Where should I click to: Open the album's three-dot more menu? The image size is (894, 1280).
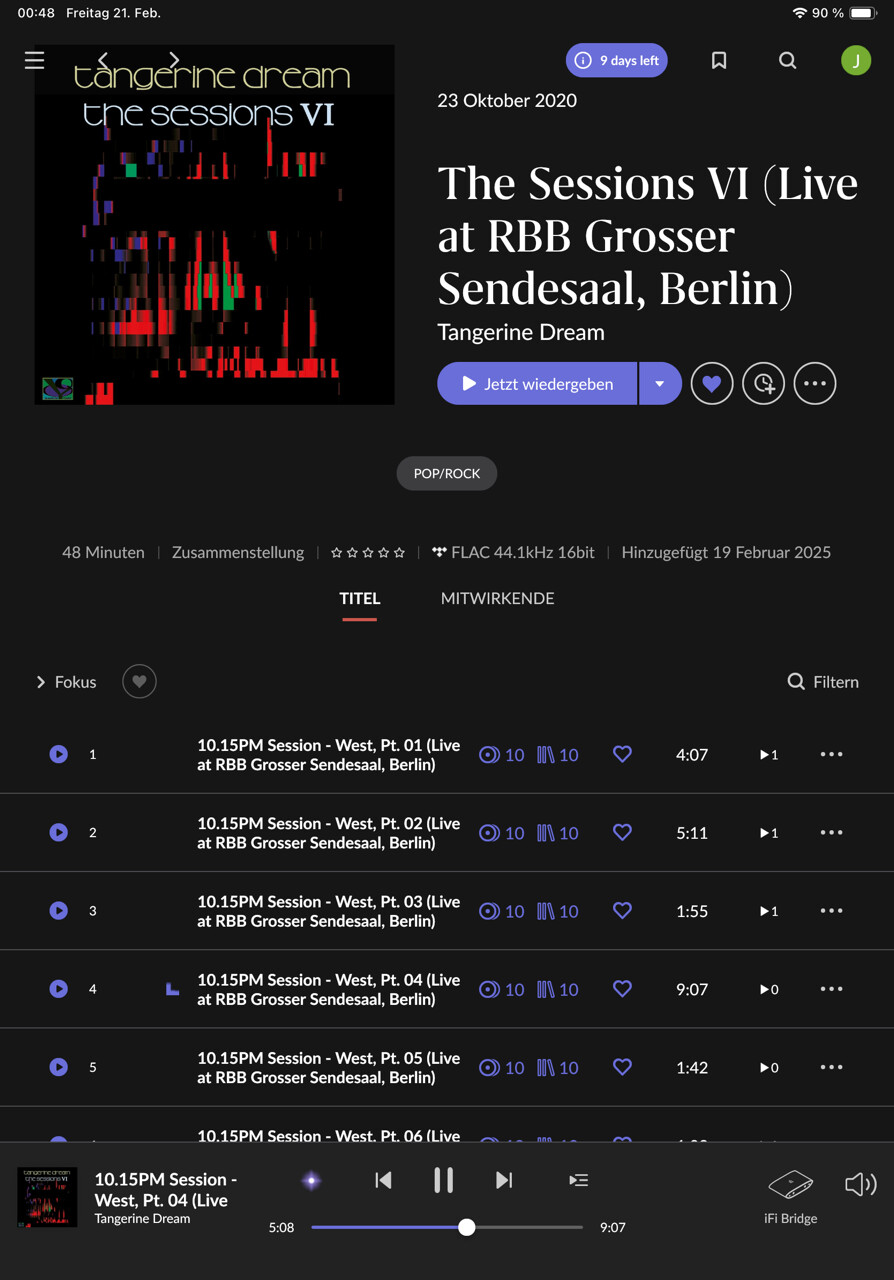[815, 383]
